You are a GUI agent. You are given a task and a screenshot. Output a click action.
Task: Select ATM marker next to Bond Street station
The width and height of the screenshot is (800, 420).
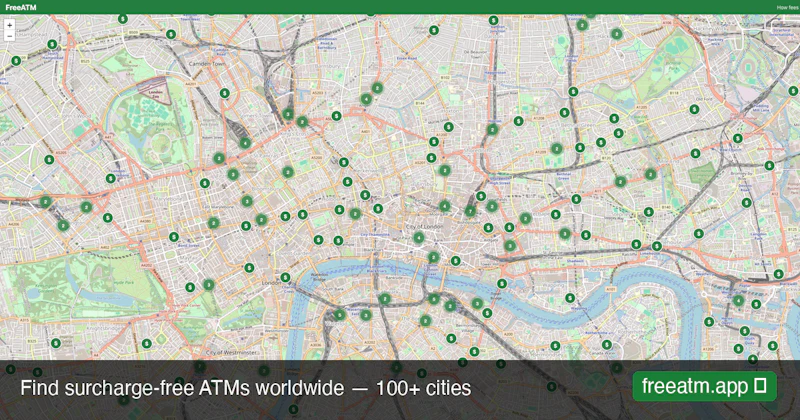click(174, 237)
